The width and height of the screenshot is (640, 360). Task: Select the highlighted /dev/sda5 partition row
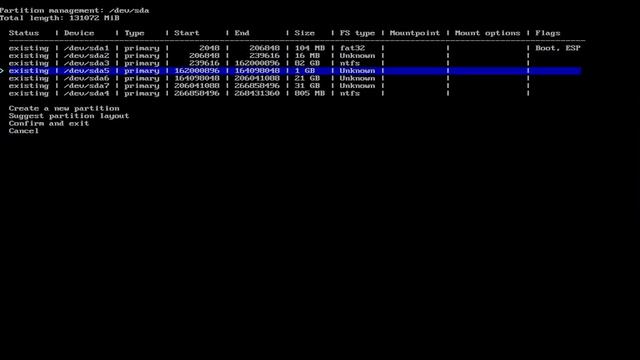[295, 71]
